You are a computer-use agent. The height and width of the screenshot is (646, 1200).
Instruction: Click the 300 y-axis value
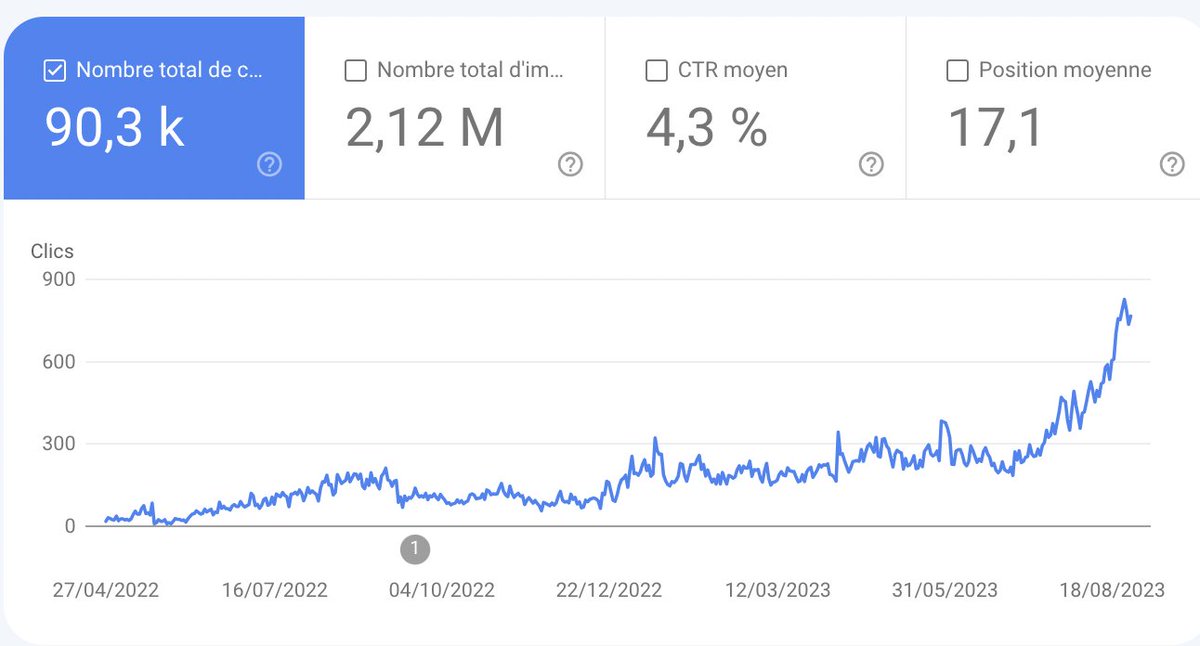[x=58, y=444]
